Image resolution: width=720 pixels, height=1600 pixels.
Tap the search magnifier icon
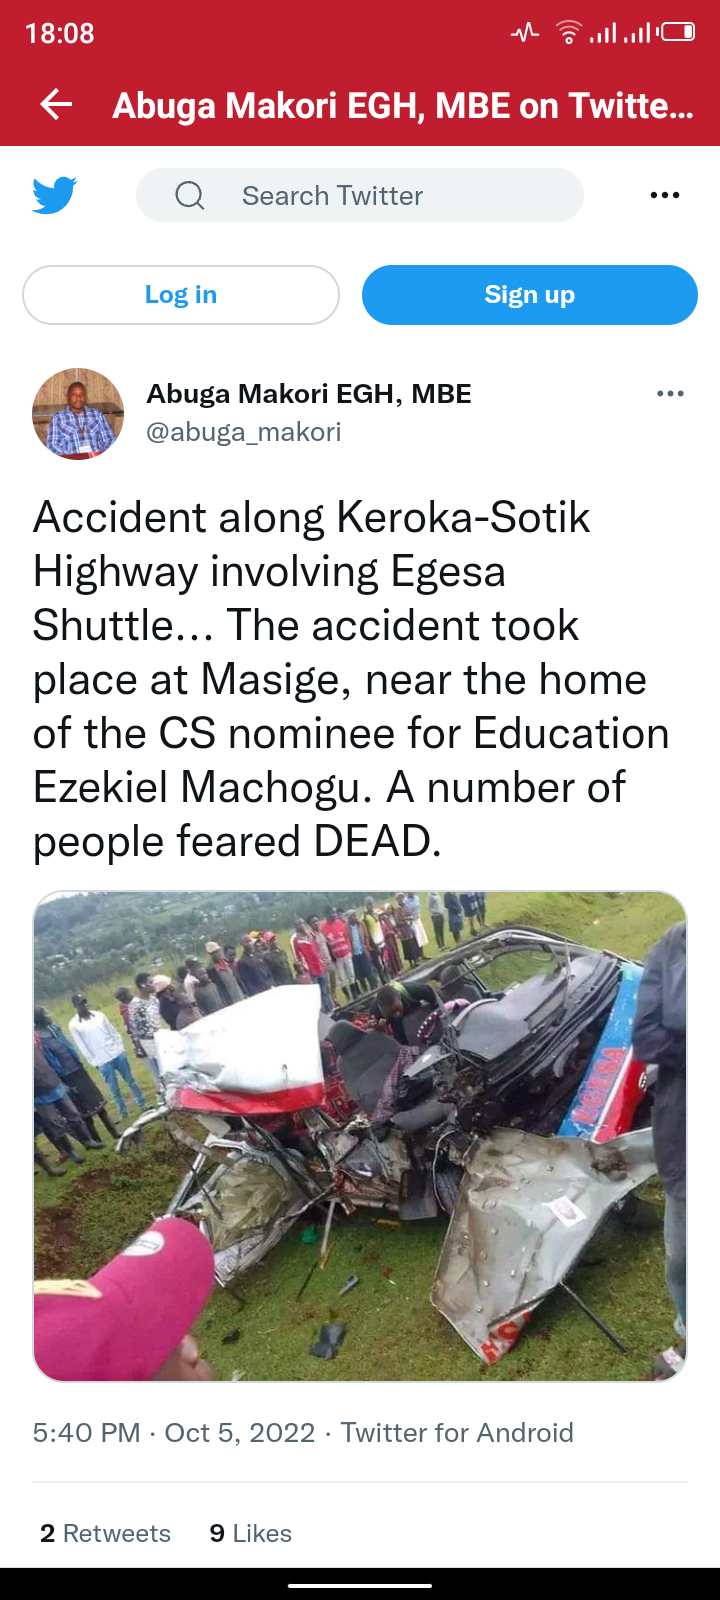190,195
